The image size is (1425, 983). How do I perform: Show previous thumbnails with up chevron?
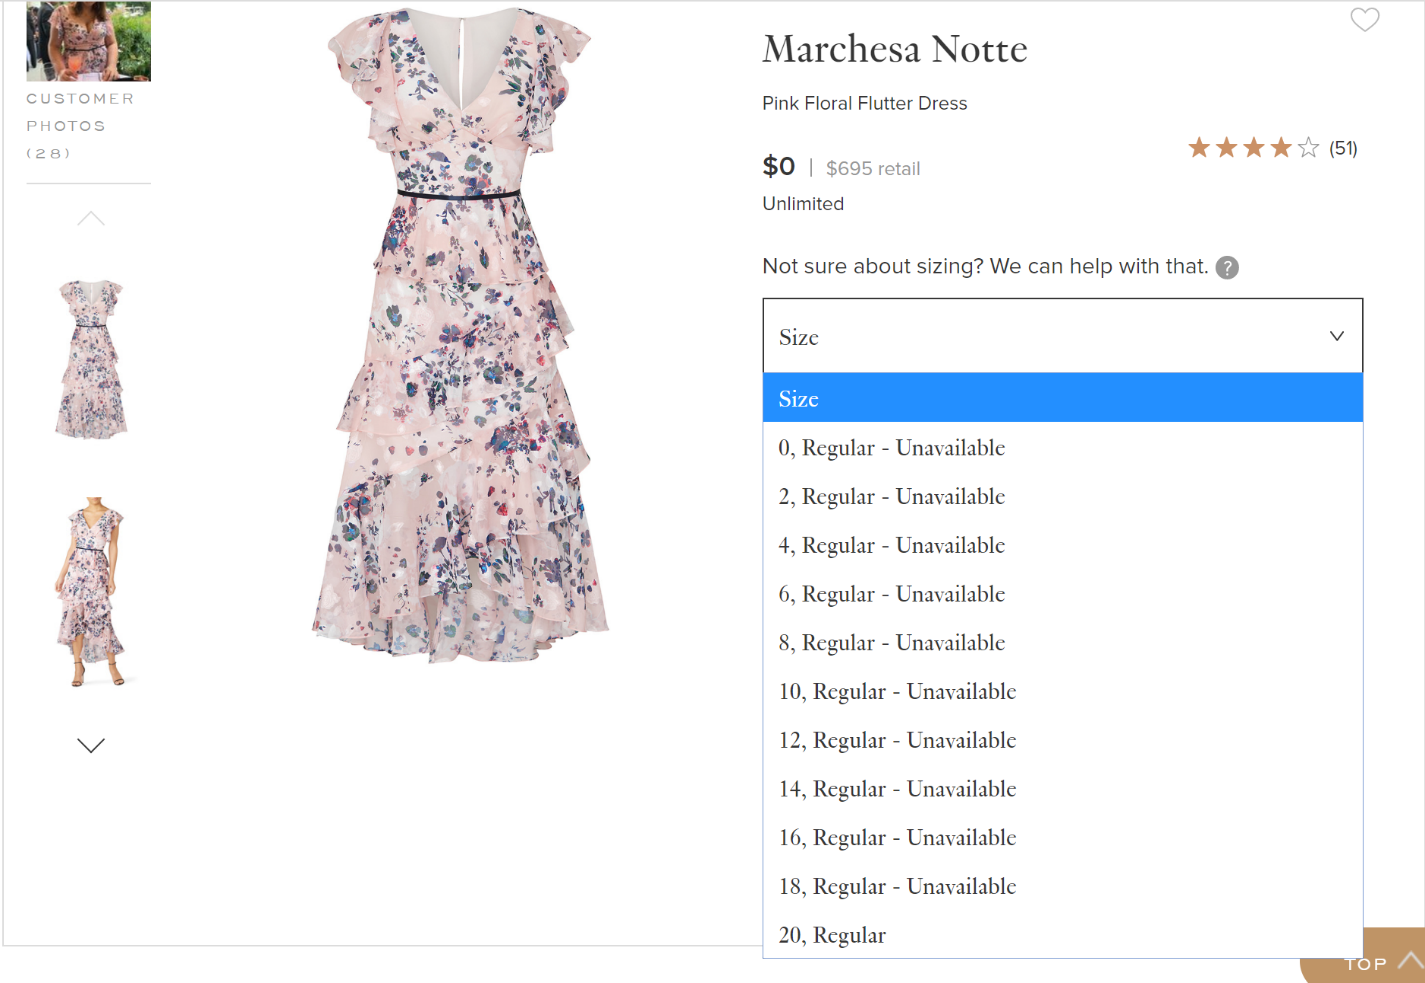pyautogui.click(x=91, y=219)
